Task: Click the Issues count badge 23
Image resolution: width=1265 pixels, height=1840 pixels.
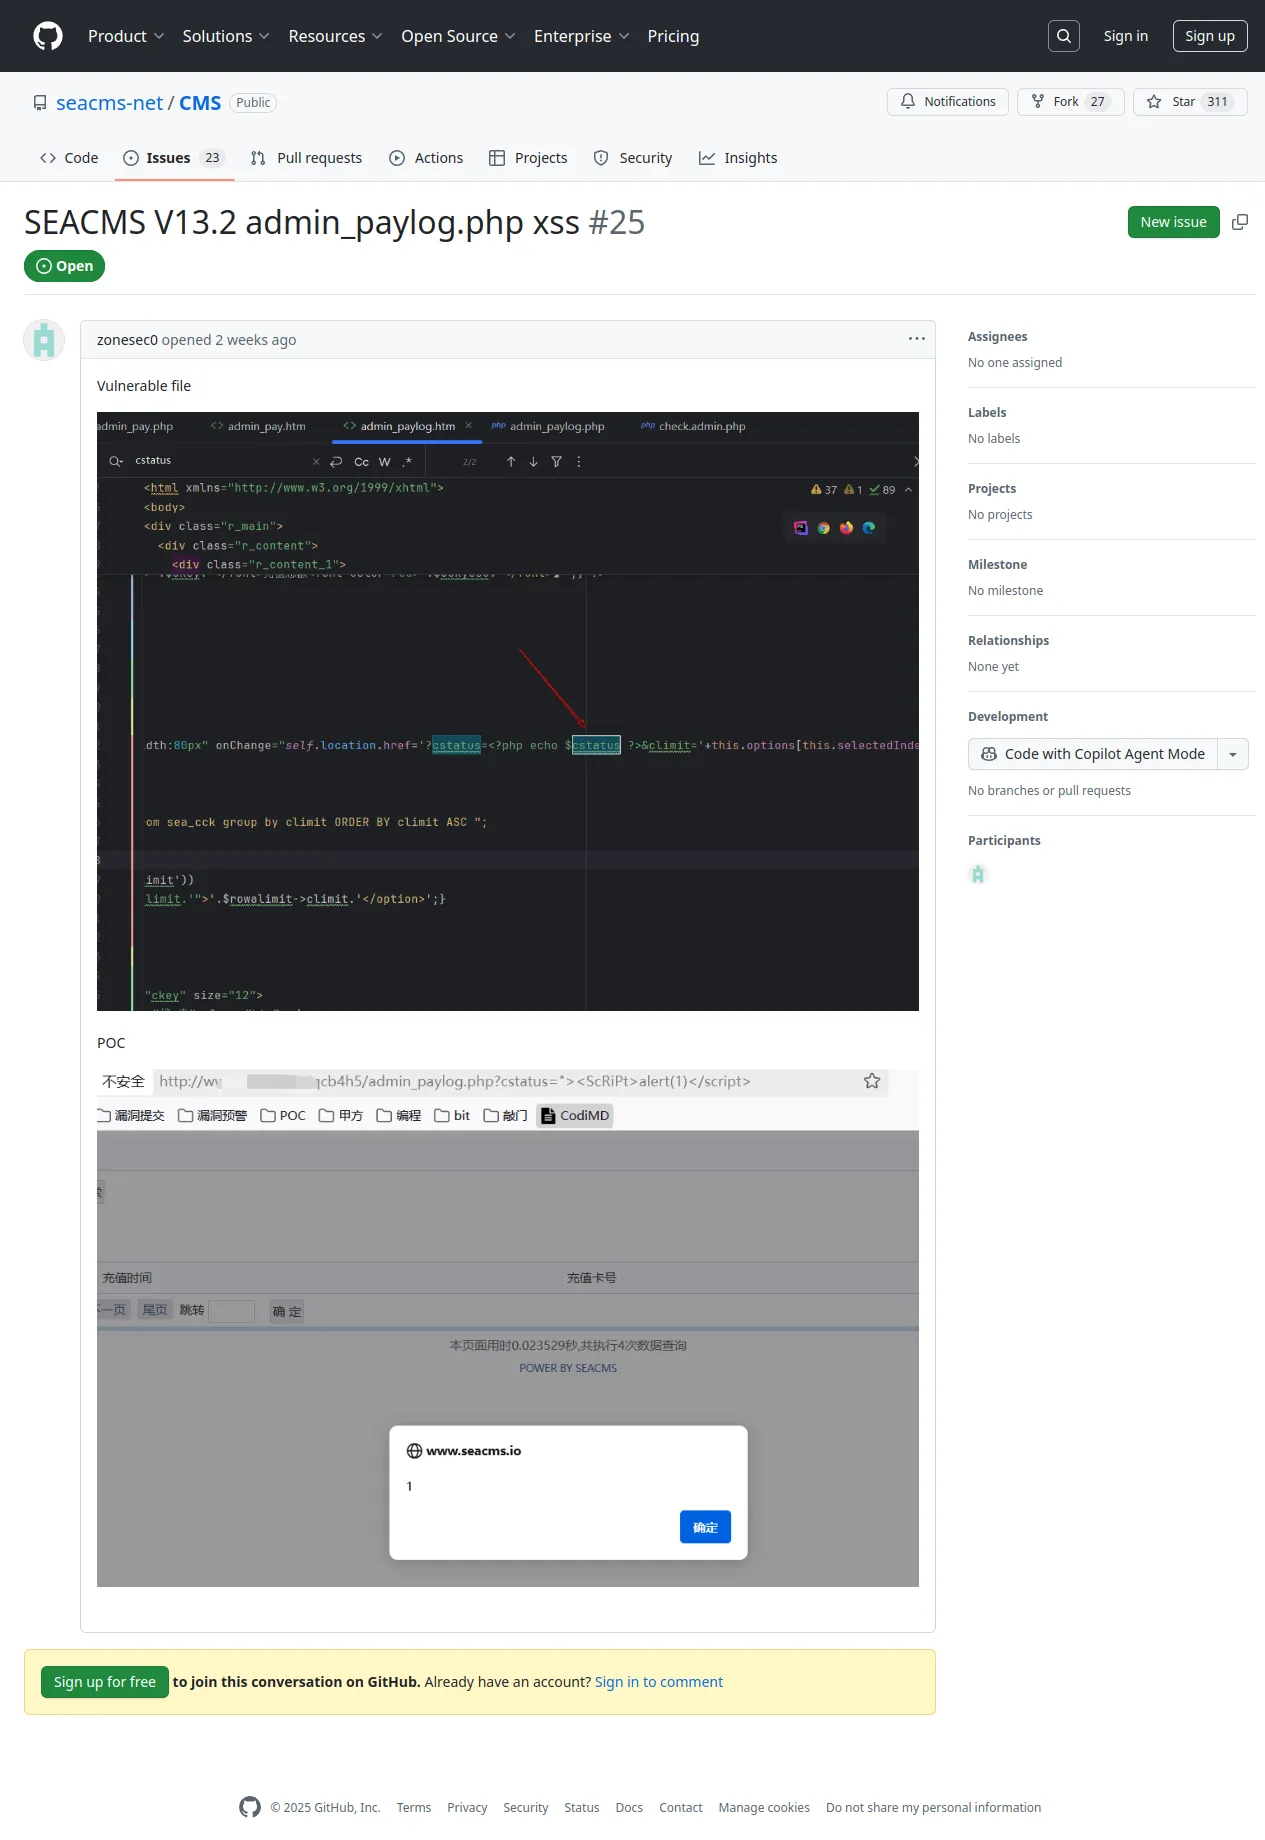Action: (x=212, y=158)
